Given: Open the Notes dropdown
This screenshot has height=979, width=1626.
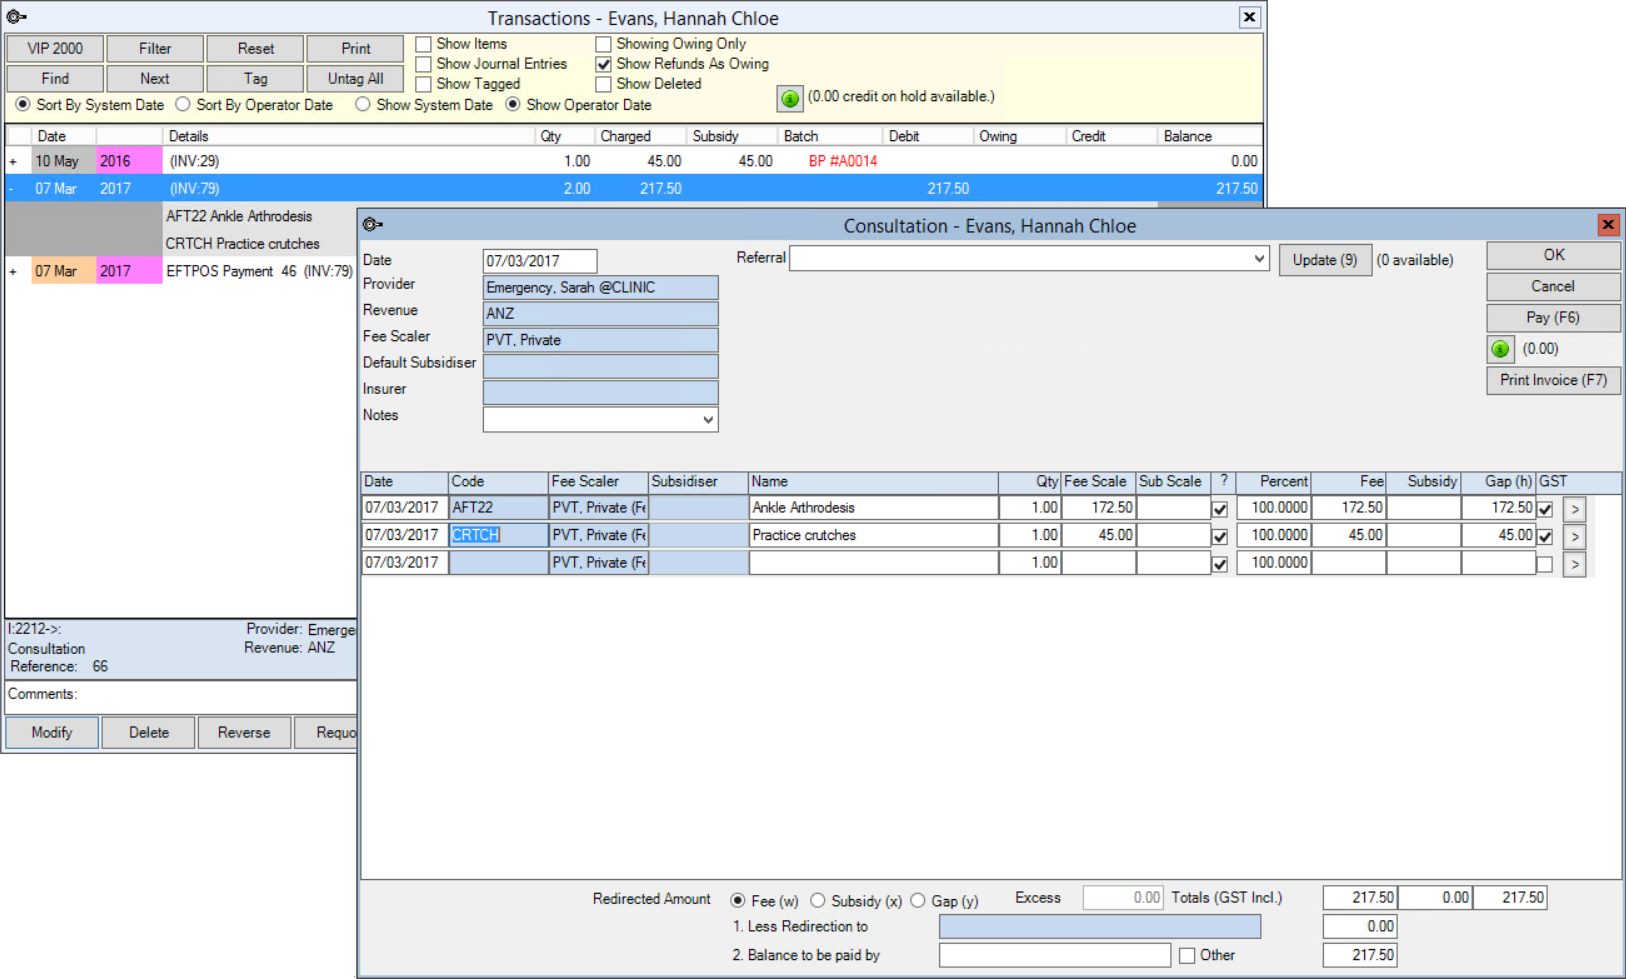Looking at the screenshot, I should 708,420.
